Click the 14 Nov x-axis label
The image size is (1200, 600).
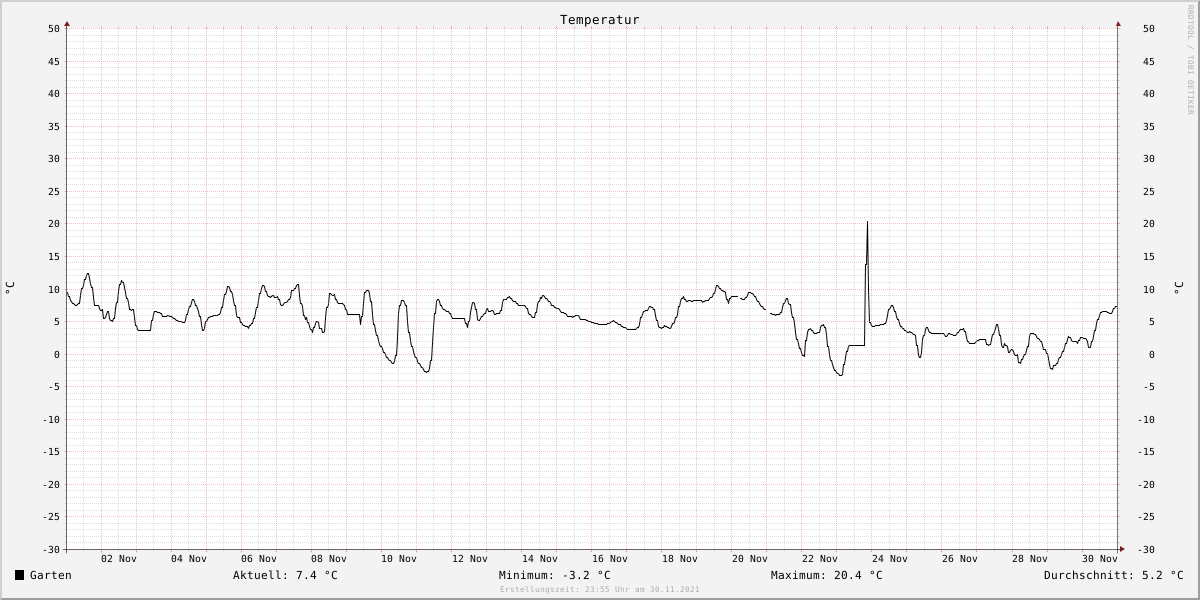(540, 559)
